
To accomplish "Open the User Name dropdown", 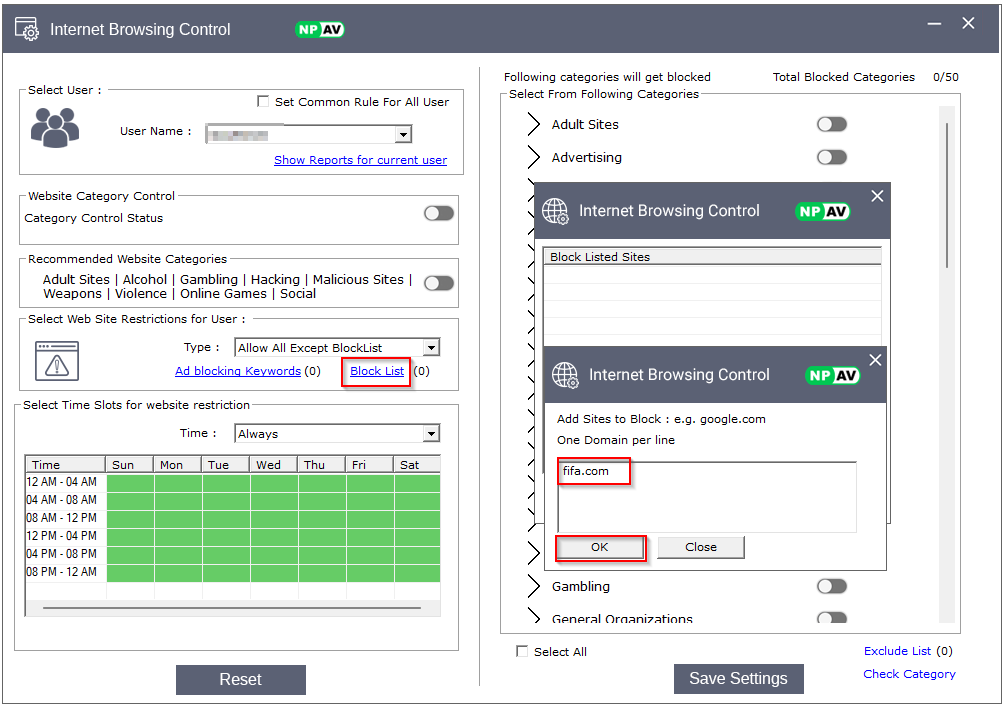I will coord(402,134).
